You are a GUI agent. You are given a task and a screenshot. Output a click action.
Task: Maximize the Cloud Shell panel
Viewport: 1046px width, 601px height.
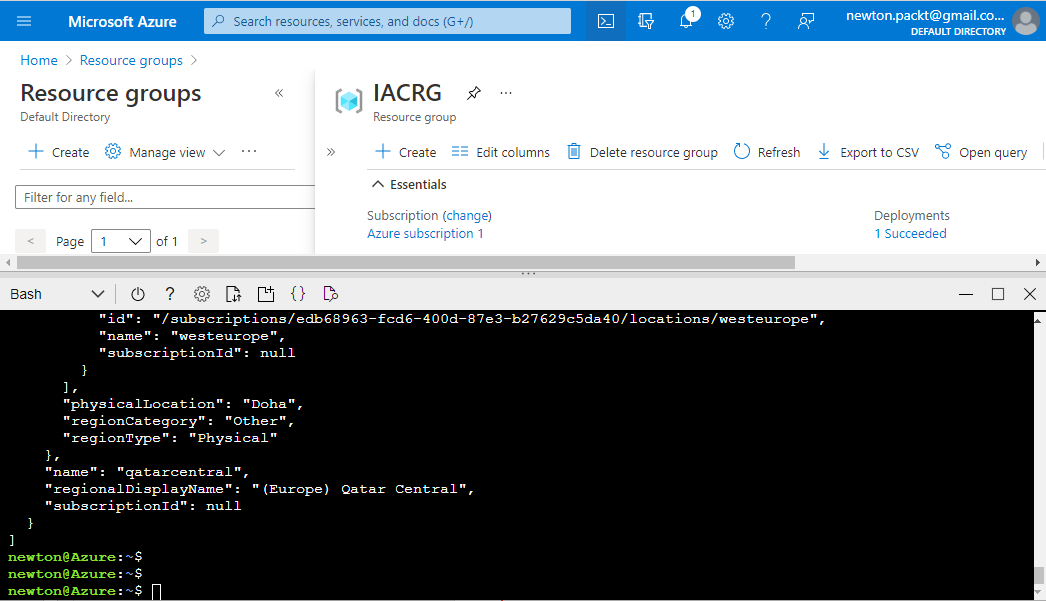tap(998, 294)
